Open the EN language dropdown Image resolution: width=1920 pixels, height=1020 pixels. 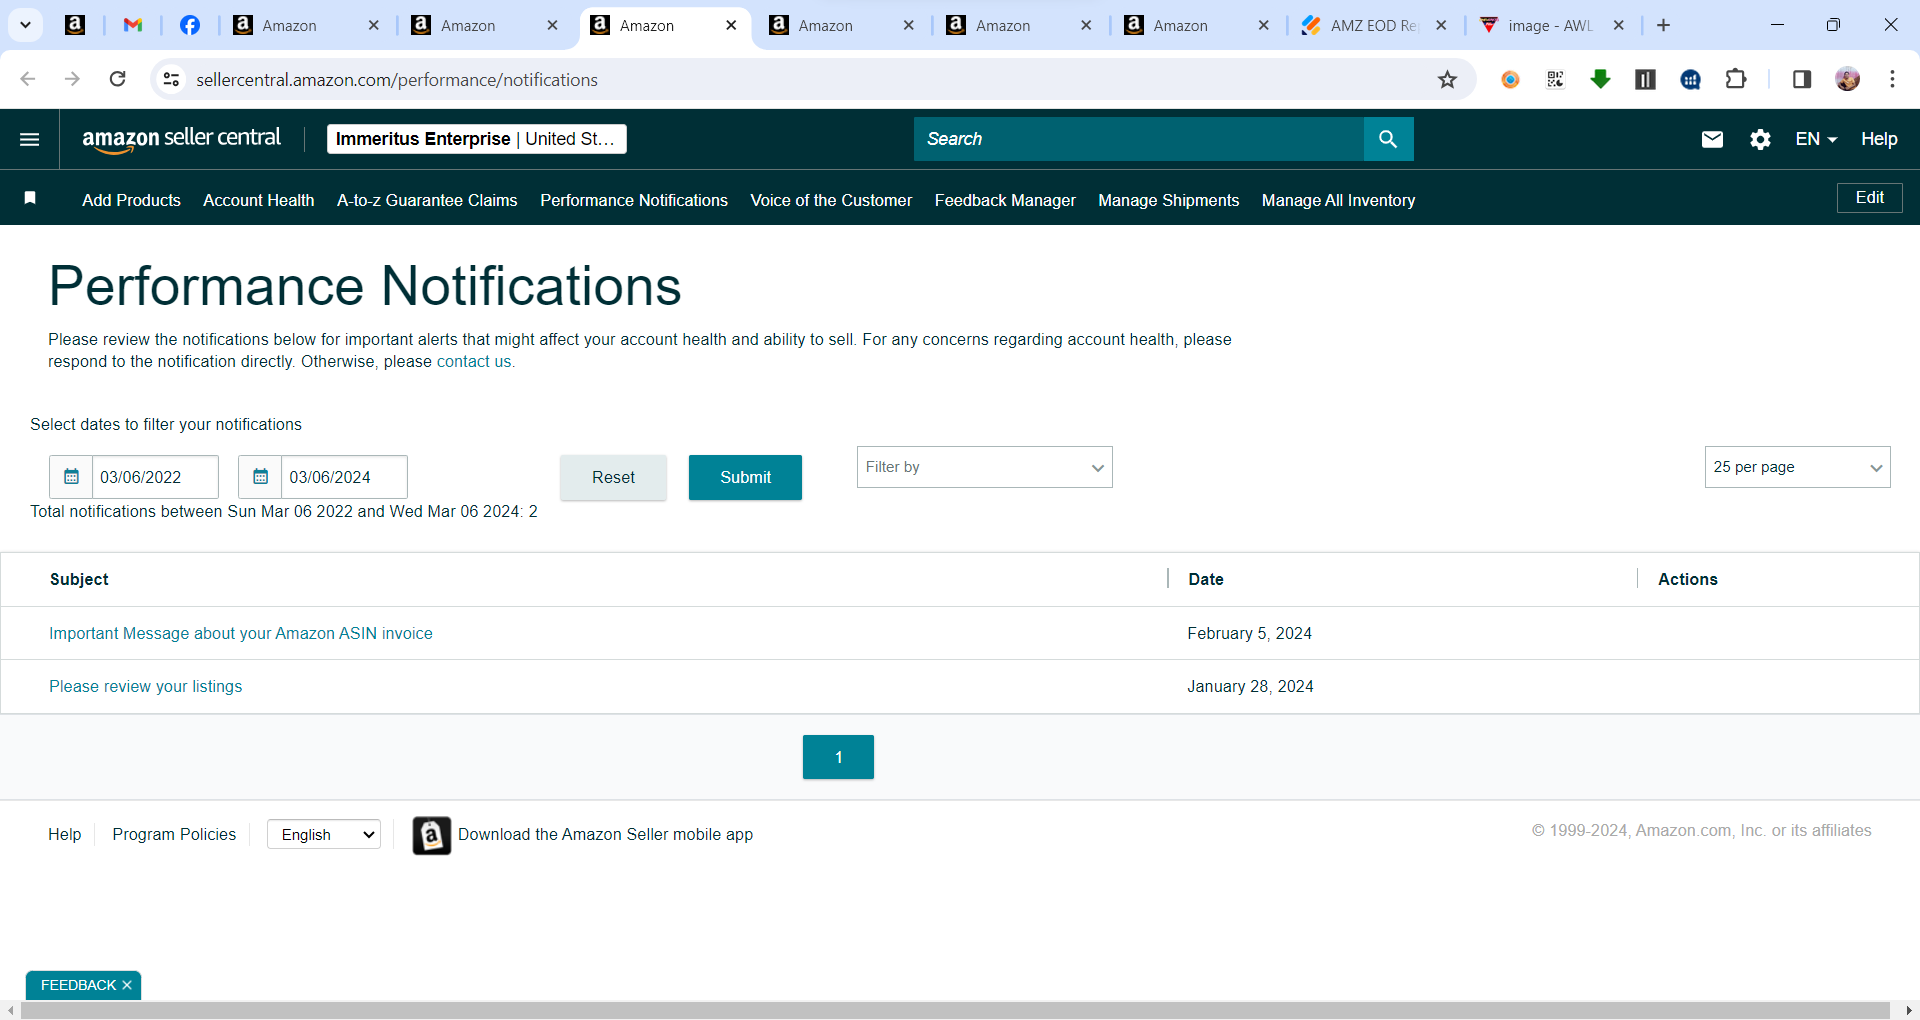point(1816,139)
